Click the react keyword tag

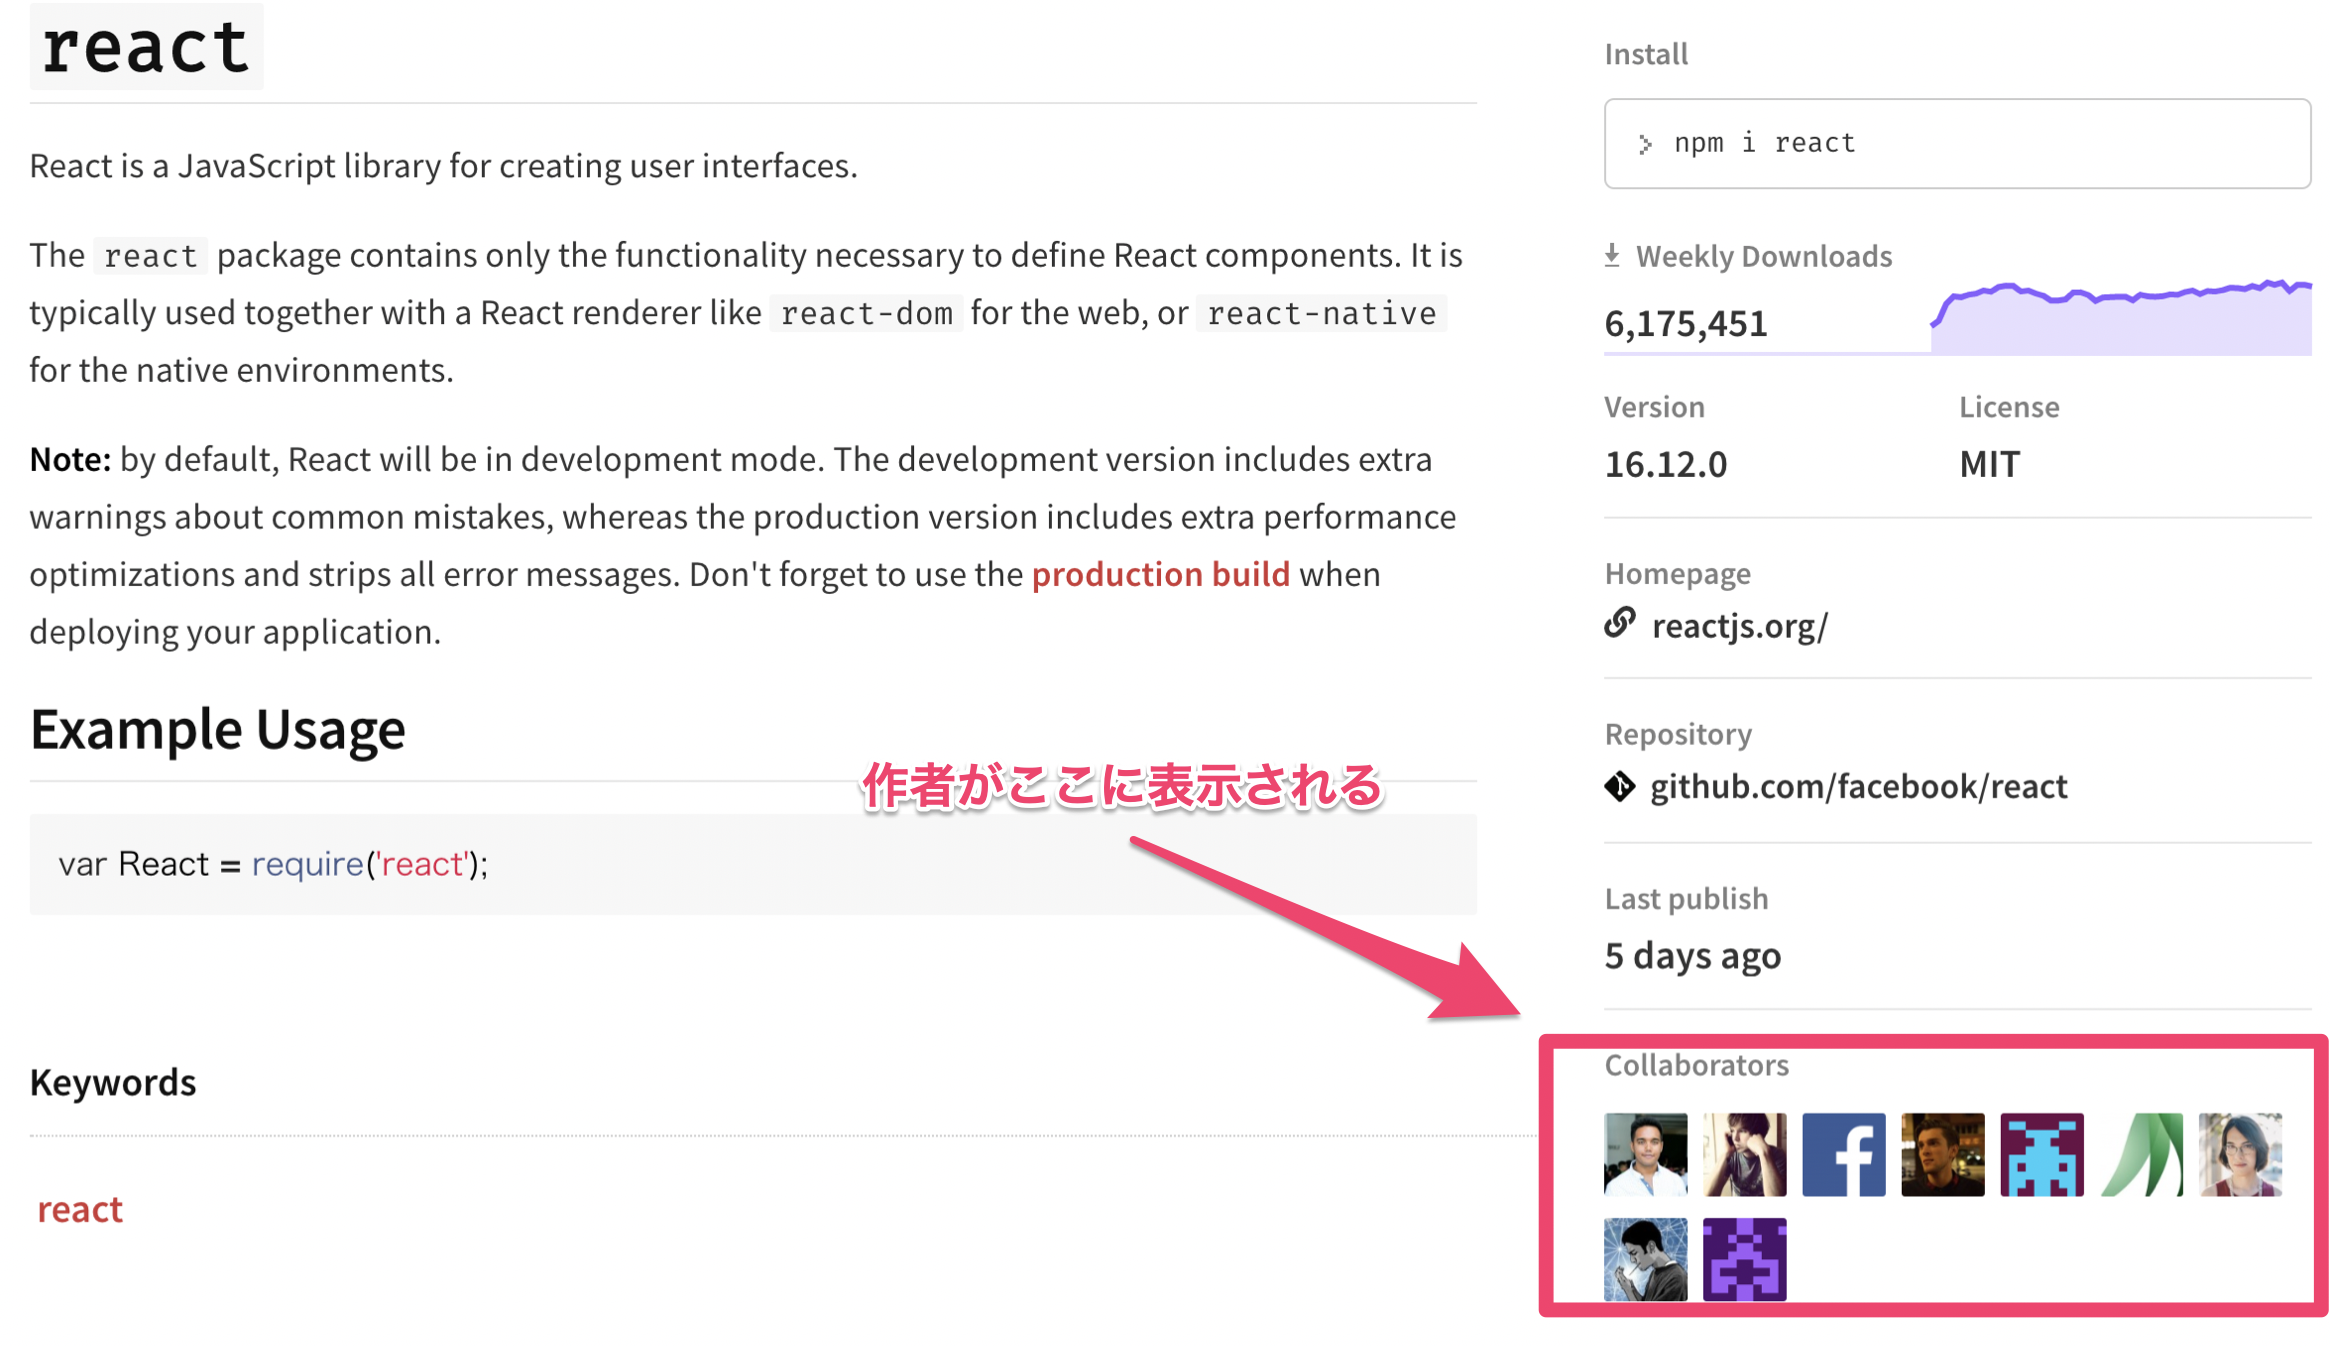(x=80, y=1209)
